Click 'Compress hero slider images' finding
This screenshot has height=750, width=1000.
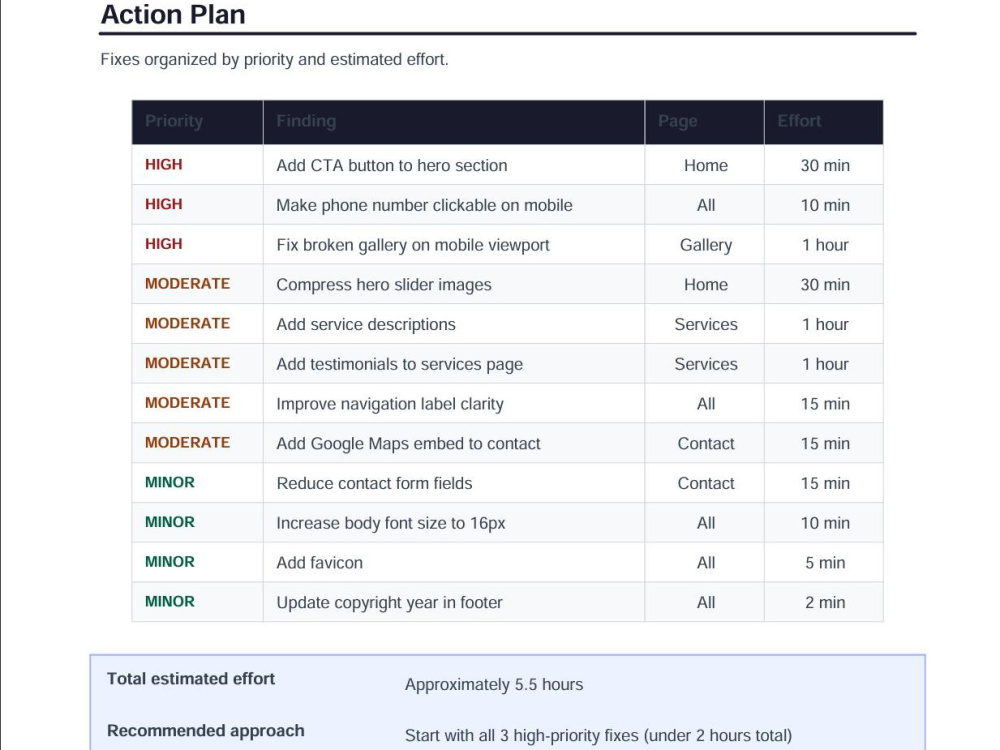pos(383,284)
